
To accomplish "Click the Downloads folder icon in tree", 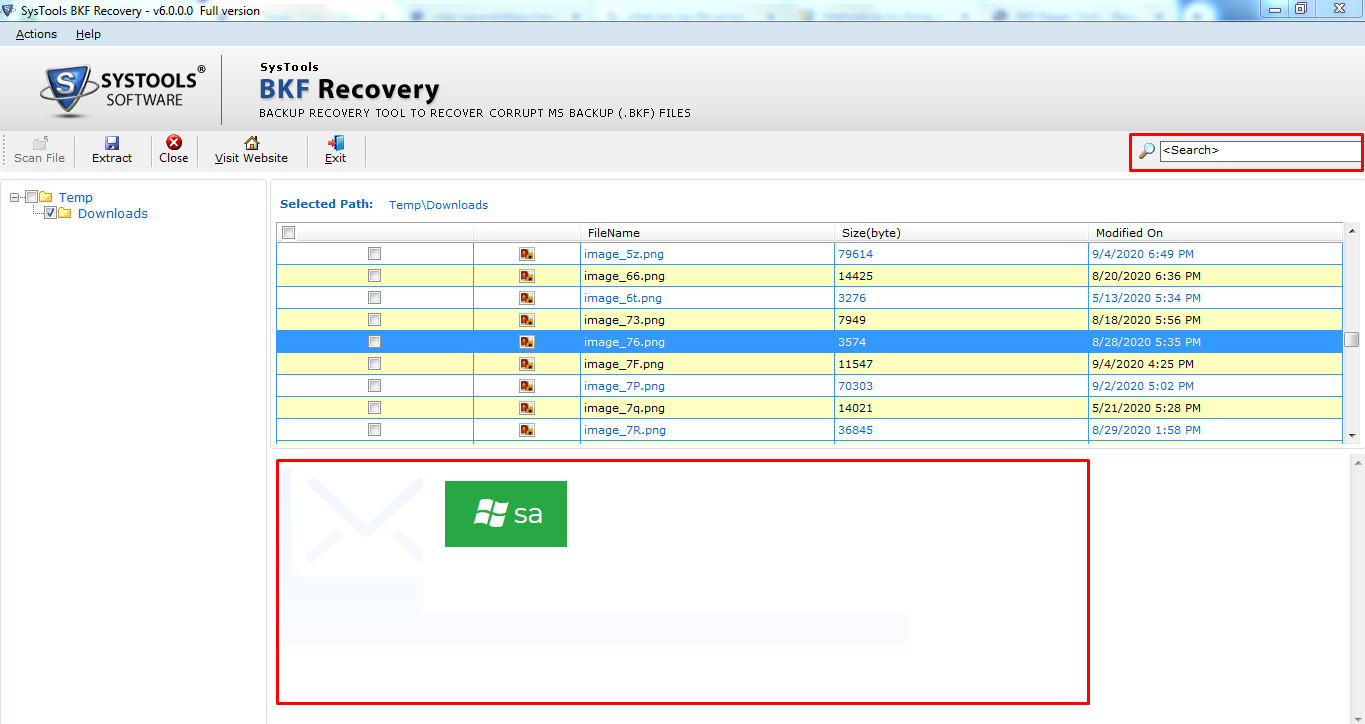I will click(65, 213).
